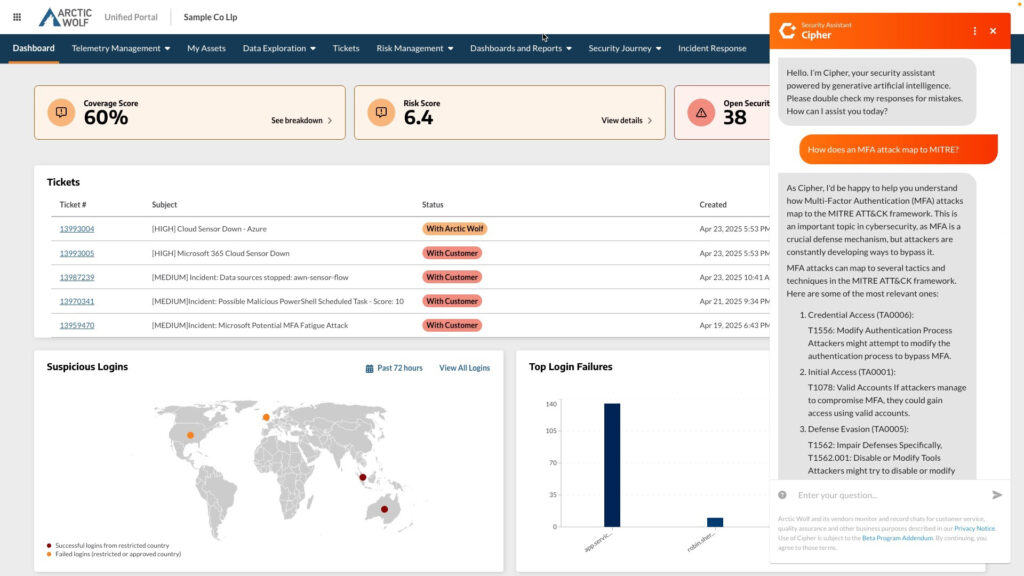Click the Possible Malicious PowerShell Scheduled Task subject
The width and height of the screenshot is (1024, 576).
[278, 302]
